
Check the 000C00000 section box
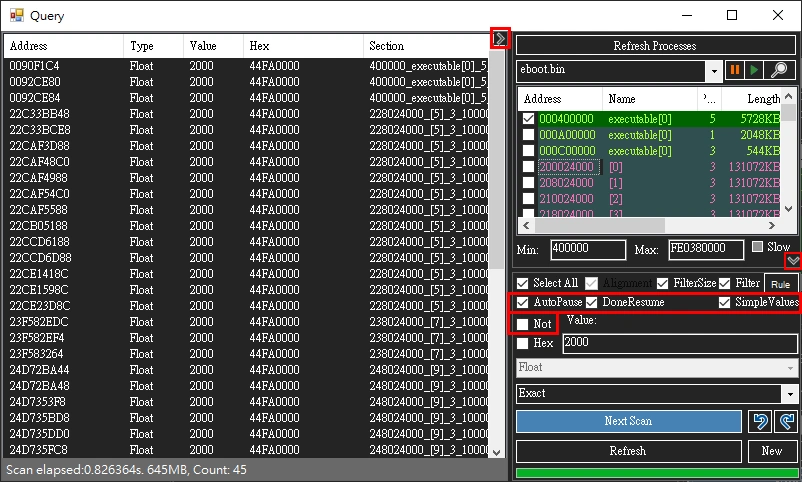pos(528,150)
